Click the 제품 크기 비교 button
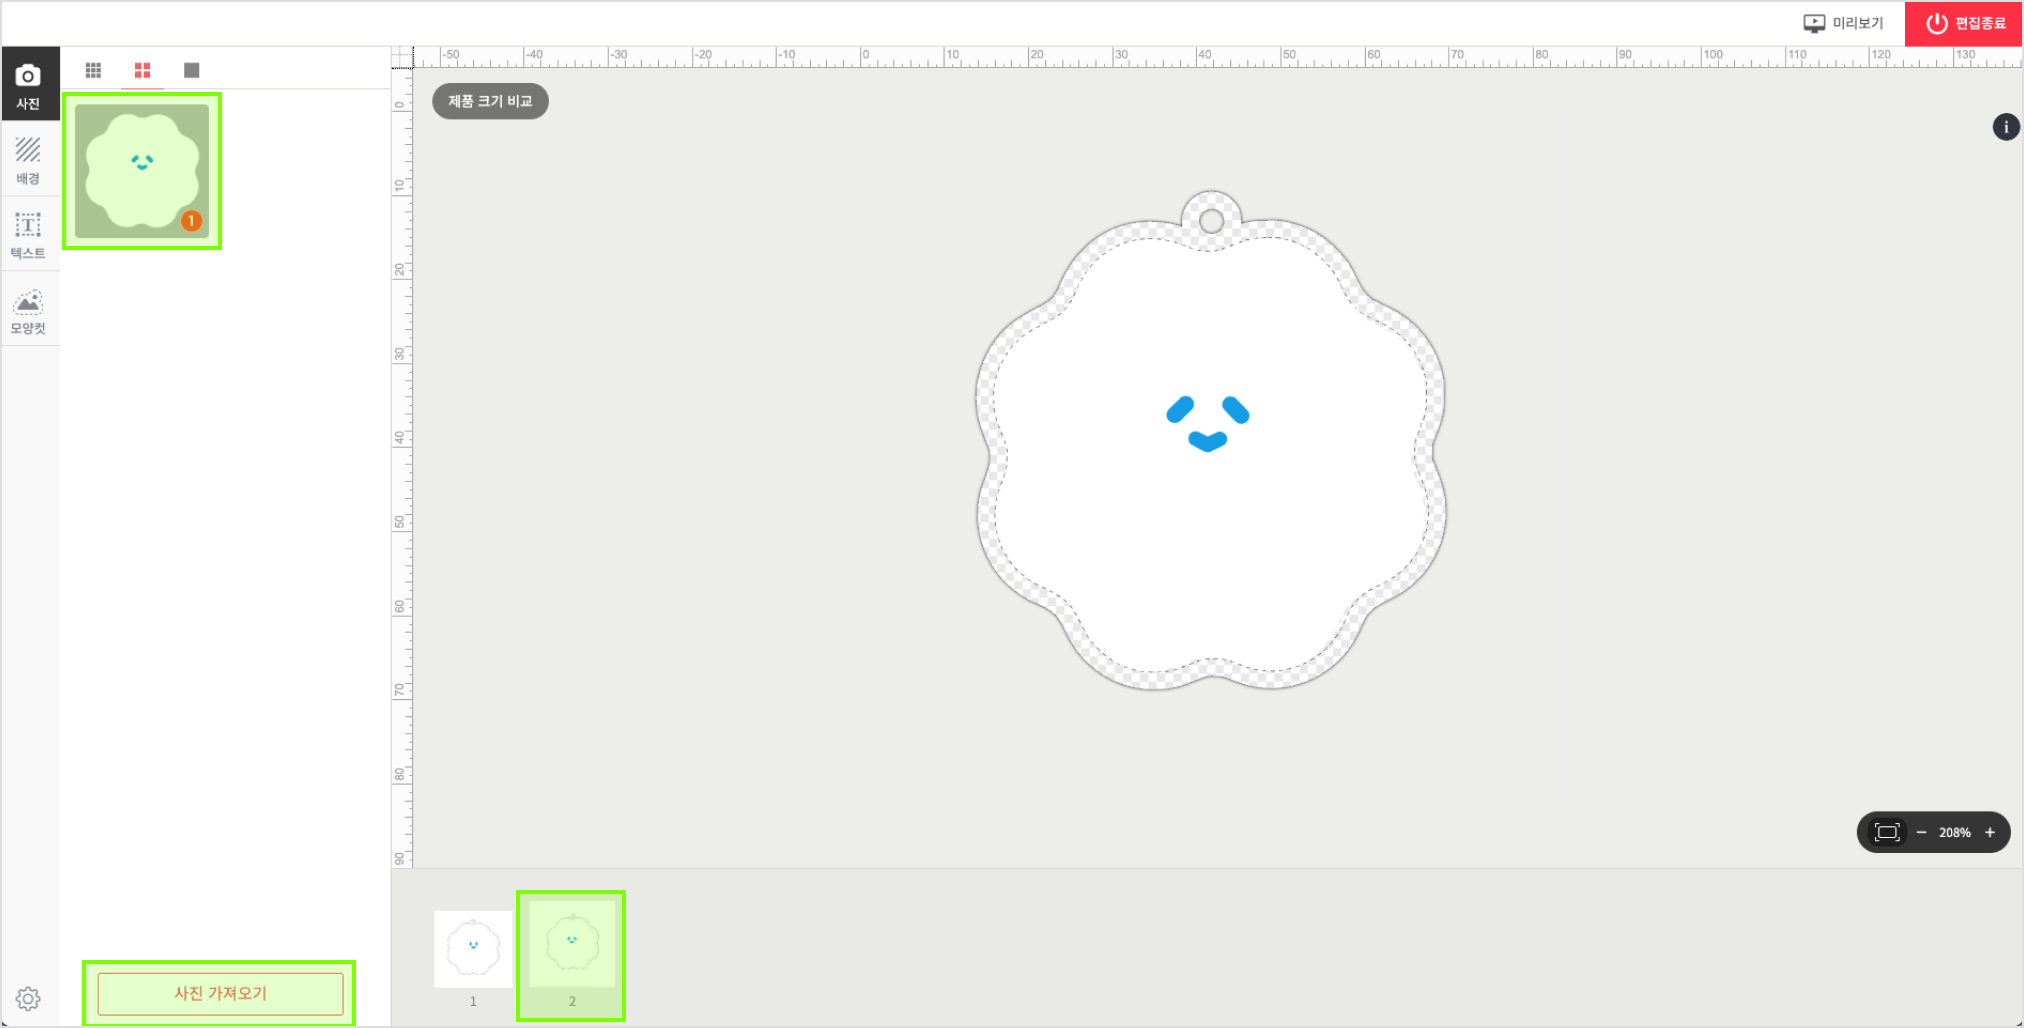The height and width of the screenshot is (1028, 2024). tap(490, 101)
